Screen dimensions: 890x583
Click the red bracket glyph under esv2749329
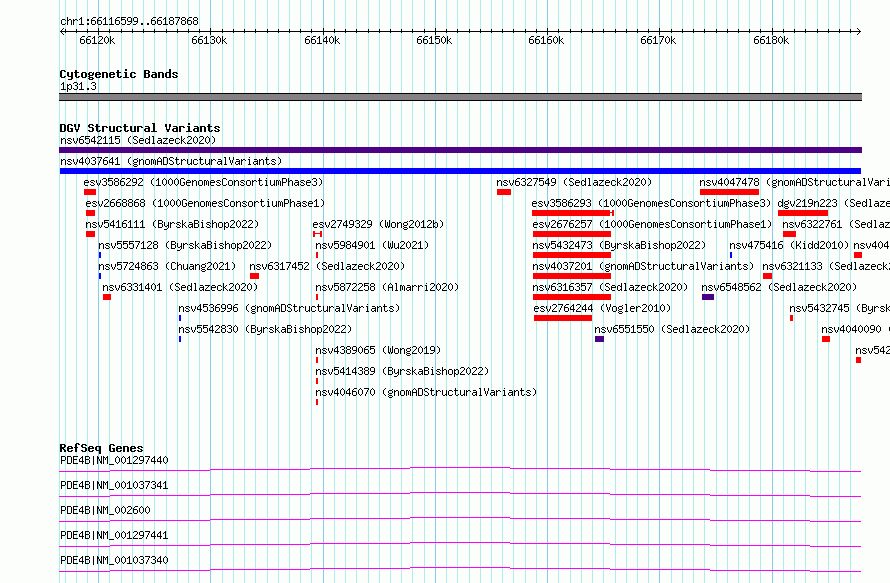[x=317, y=234]
